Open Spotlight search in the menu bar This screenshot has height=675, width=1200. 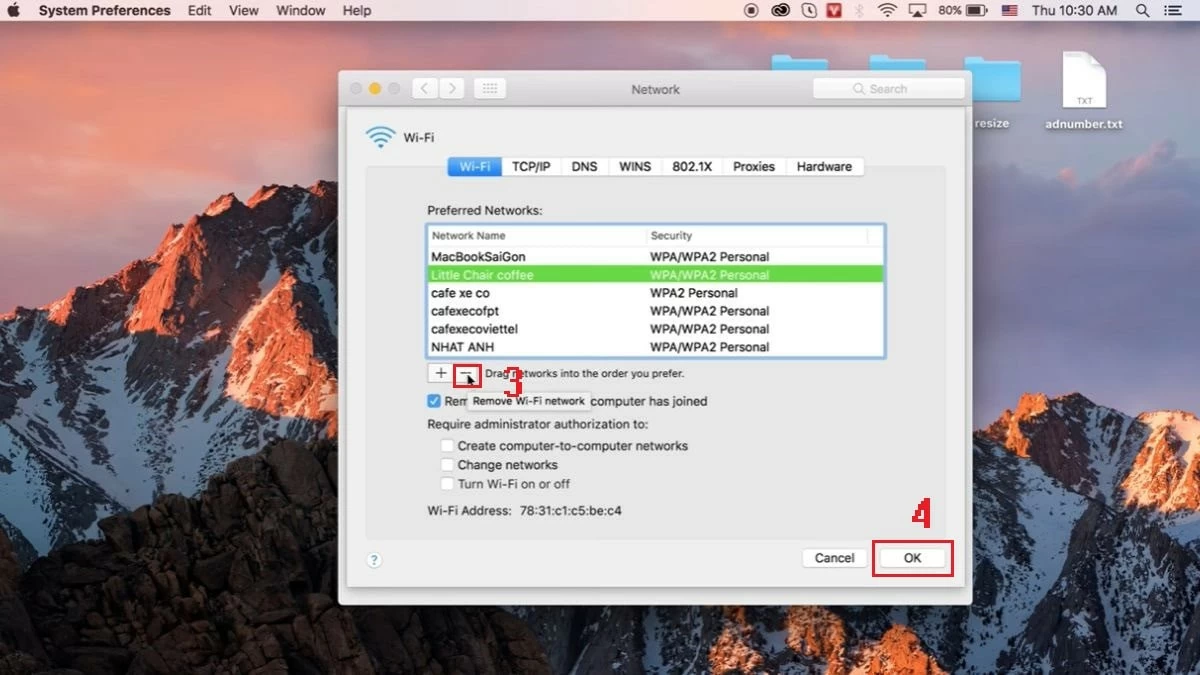pyautogui.click(x=1143, y=11)
